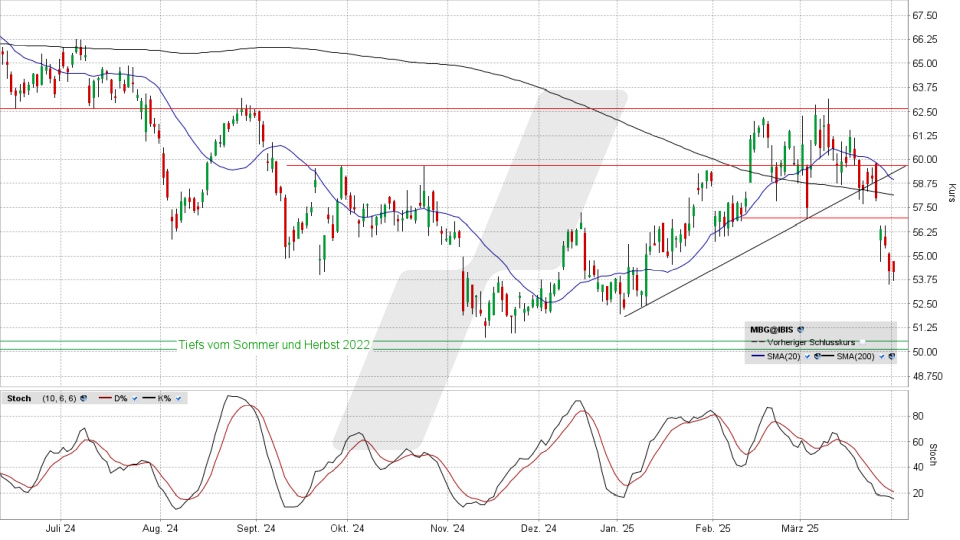Open Stoch (10, 6, 6) settings icon
Viewport: 960px width, 540px height.
pos(83,398)
